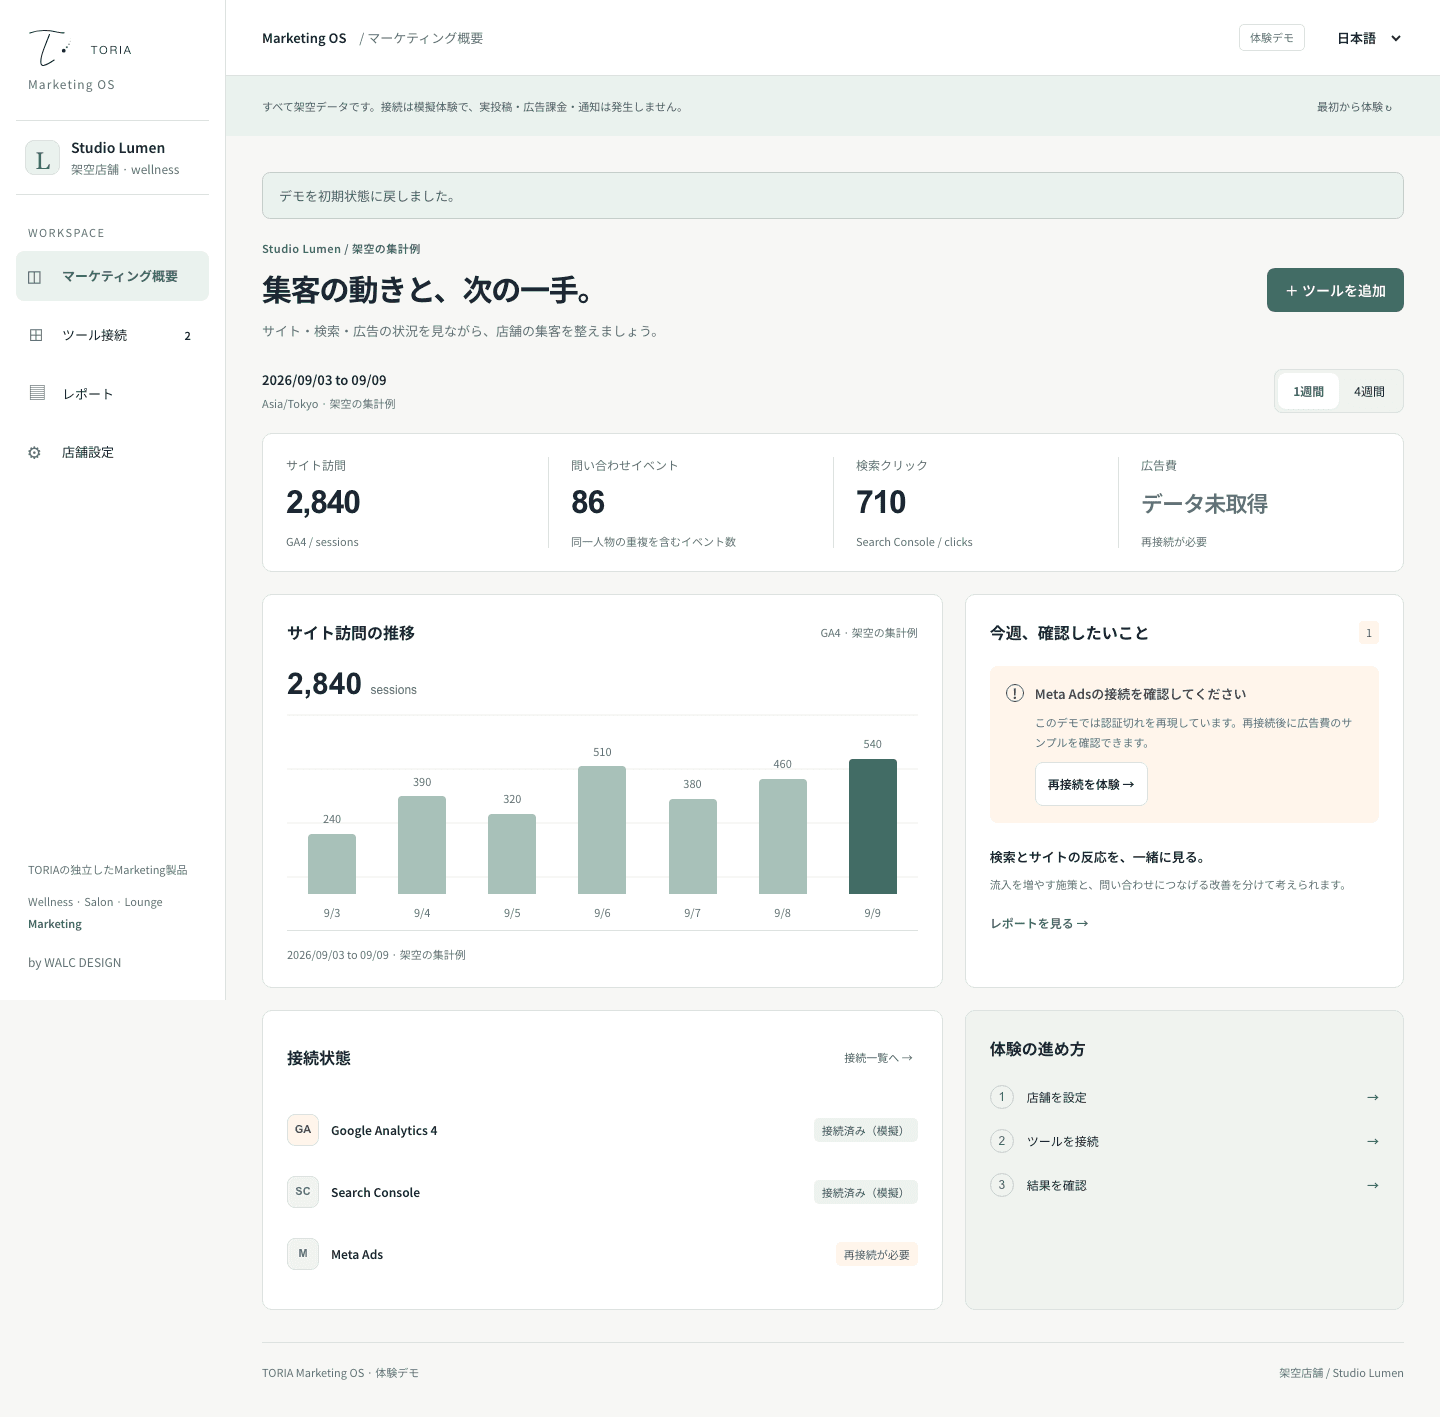The width and height of the screenshot is (1440, 1417).
Task: Click step number 3 circle
Action: point(1002,1185)
